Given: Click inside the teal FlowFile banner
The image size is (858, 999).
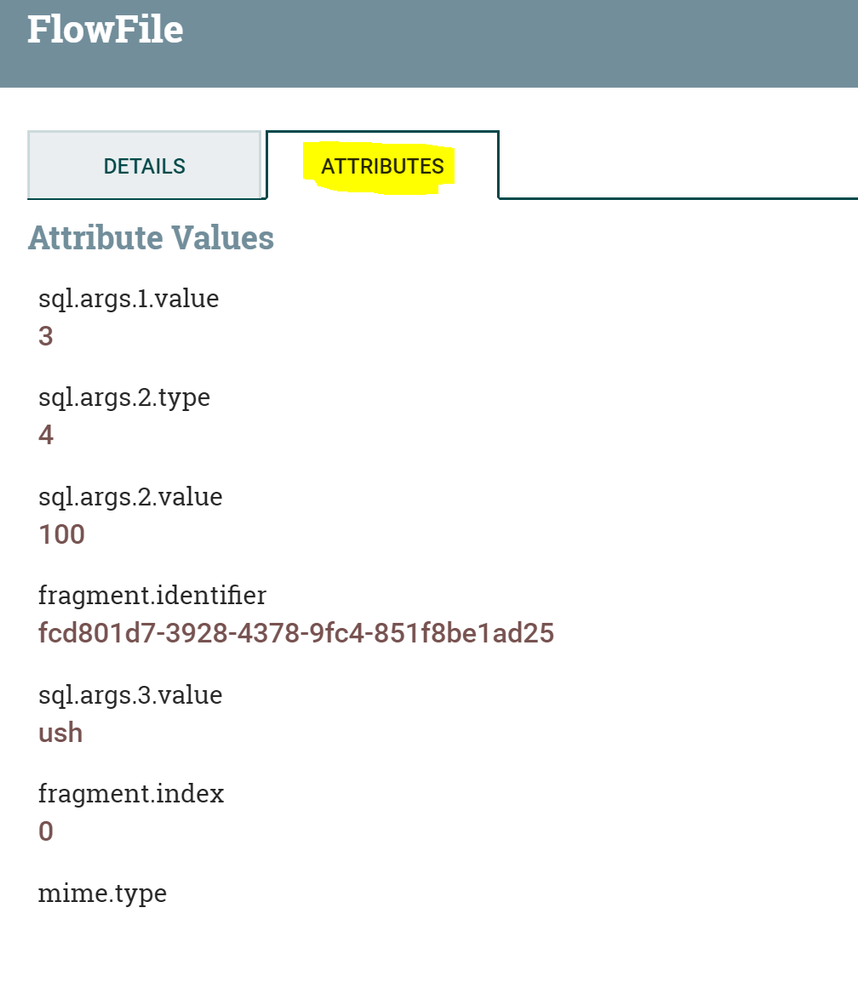Looking at the screenshot, I should (x=500, y=45).
